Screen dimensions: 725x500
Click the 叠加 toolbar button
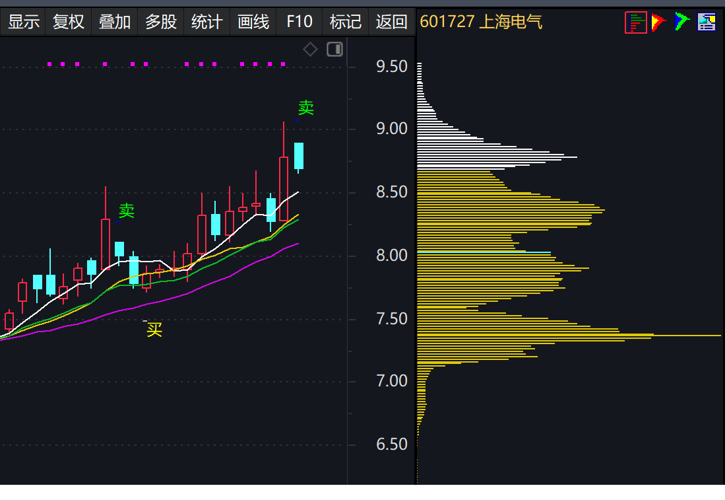(x=115, y=22)
